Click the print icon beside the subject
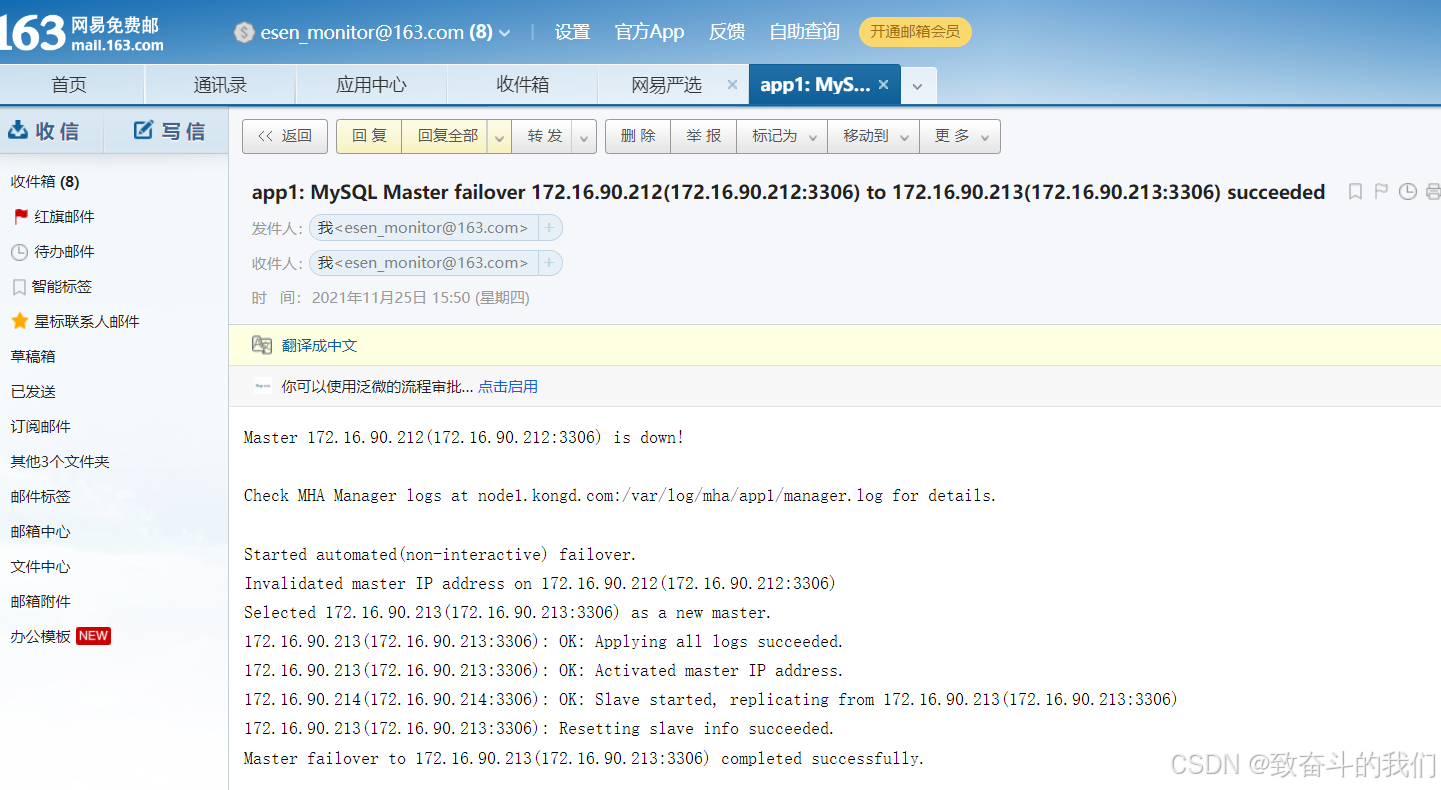This screenshot has height=790, width=1441. [x=1433, y=192]
